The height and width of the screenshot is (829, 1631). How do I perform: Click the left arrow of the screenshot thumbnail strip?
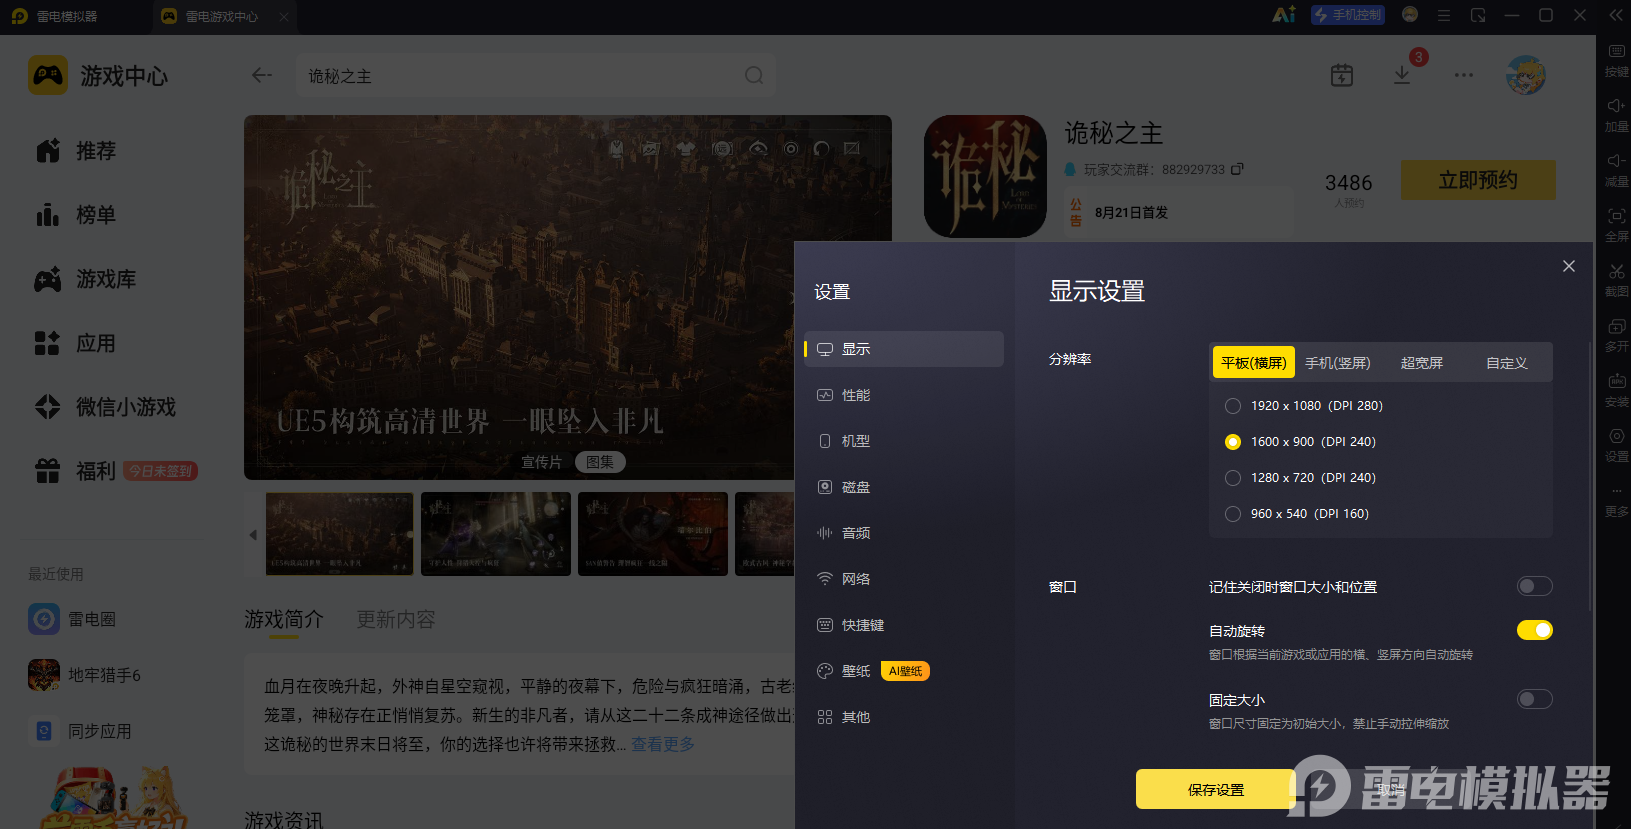tap(253, 534)
